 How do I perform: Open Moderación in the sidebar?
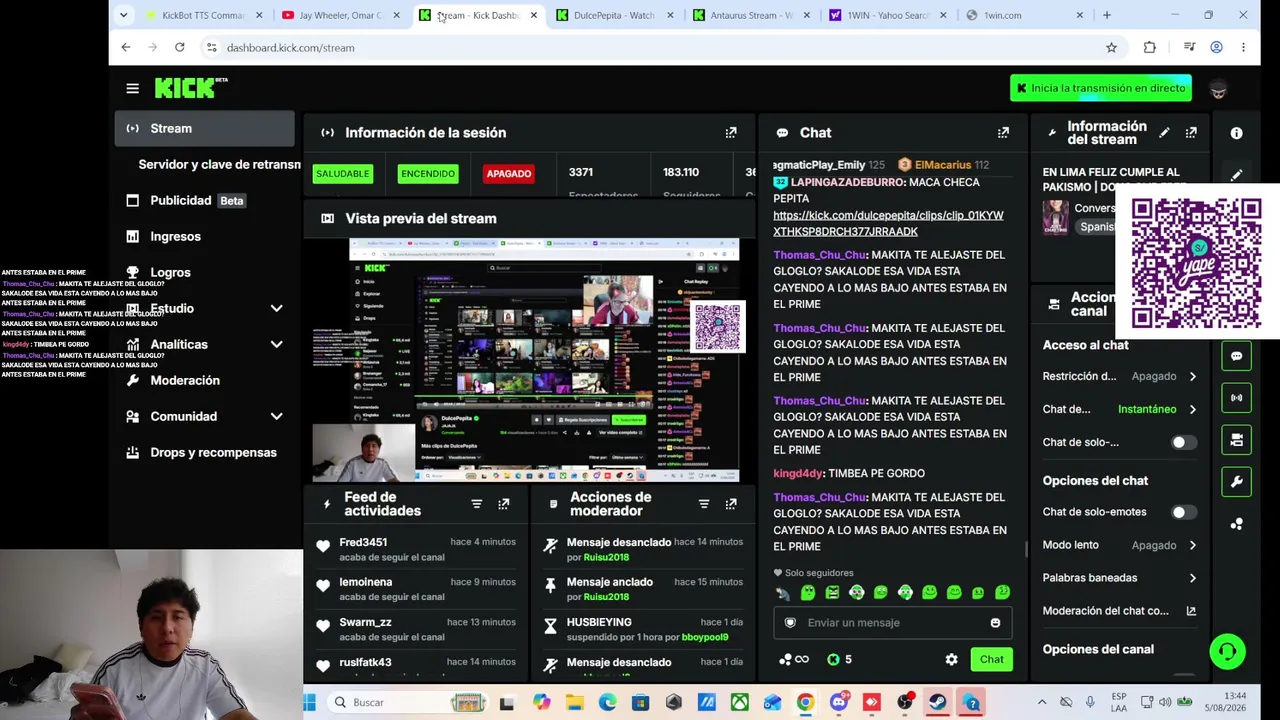click(x=204, y=380)
